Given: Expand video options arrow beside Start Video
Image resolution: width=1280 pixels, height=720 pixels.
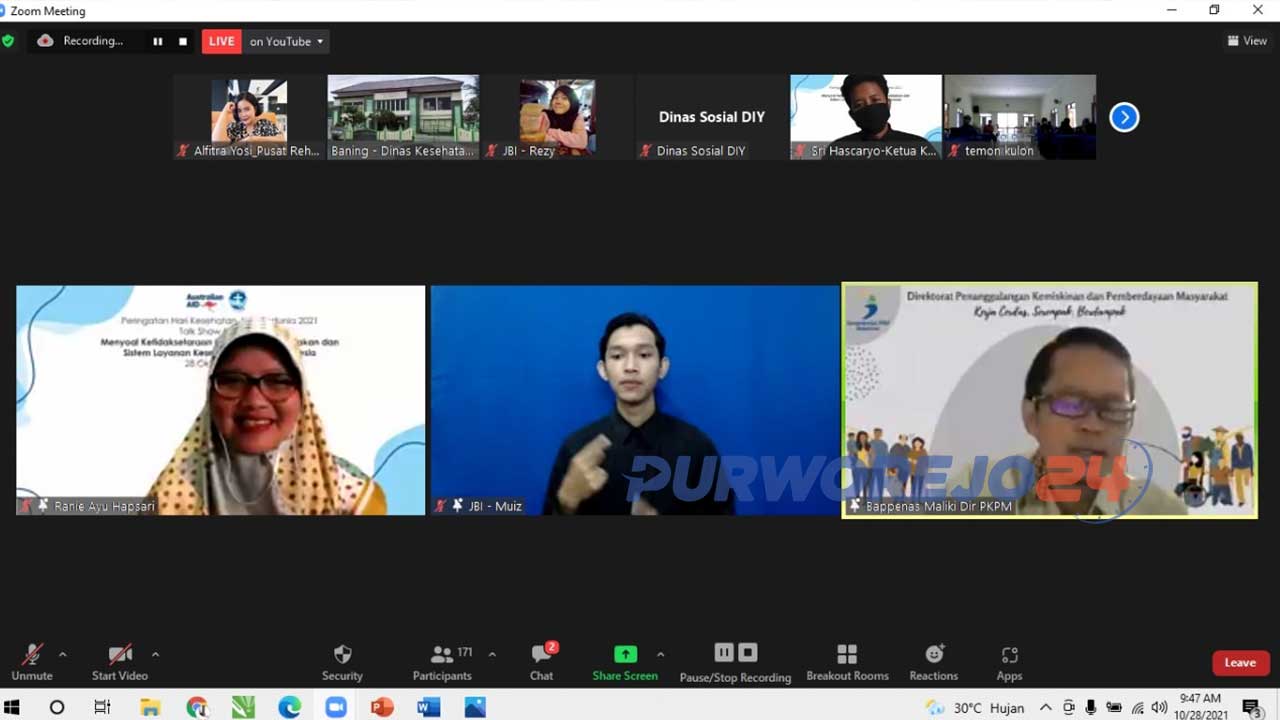Looking at the screenshot, I should (x=155, y=655).
